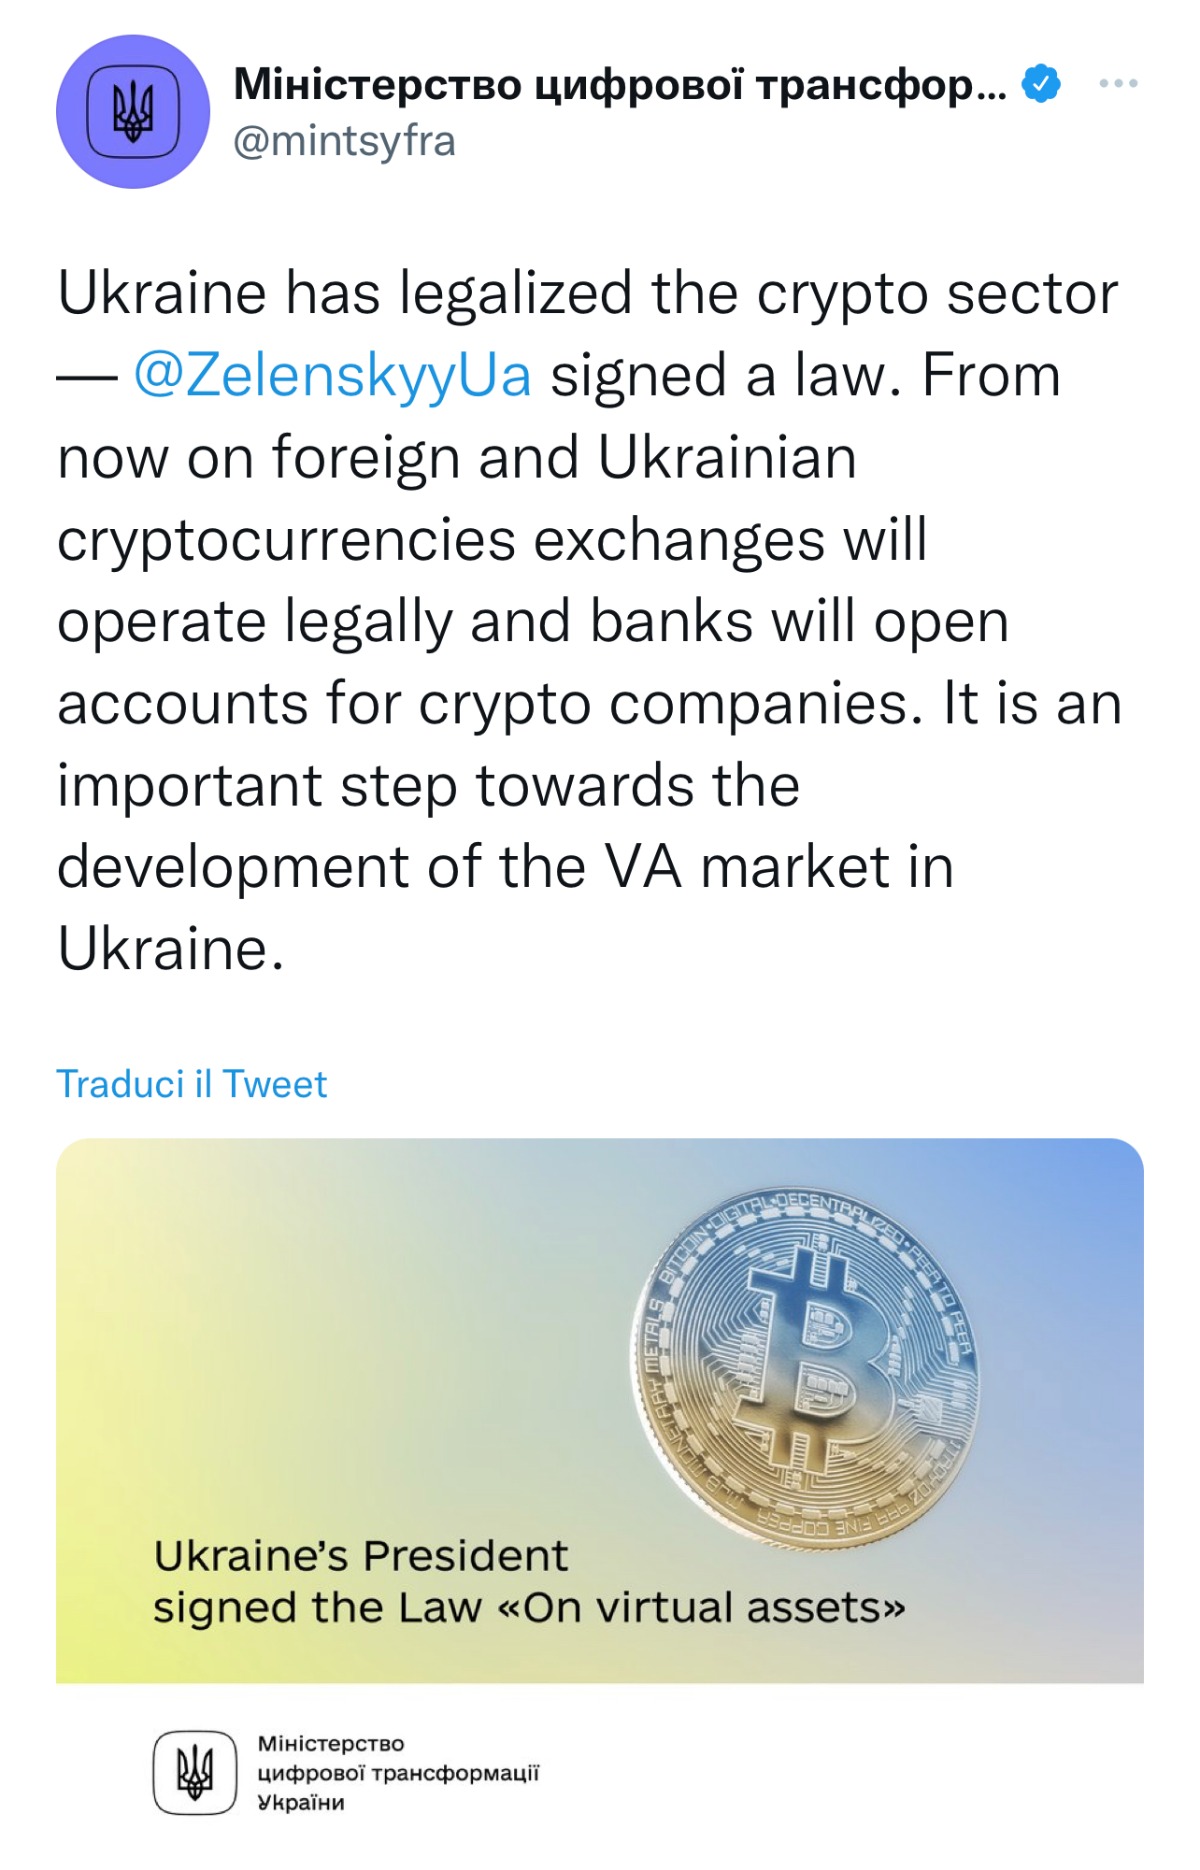The height and width of the screenshot is (1870, 1200).
Task: Click the «On virtual assets» text in image
Action: click(x=713, y=1608)
